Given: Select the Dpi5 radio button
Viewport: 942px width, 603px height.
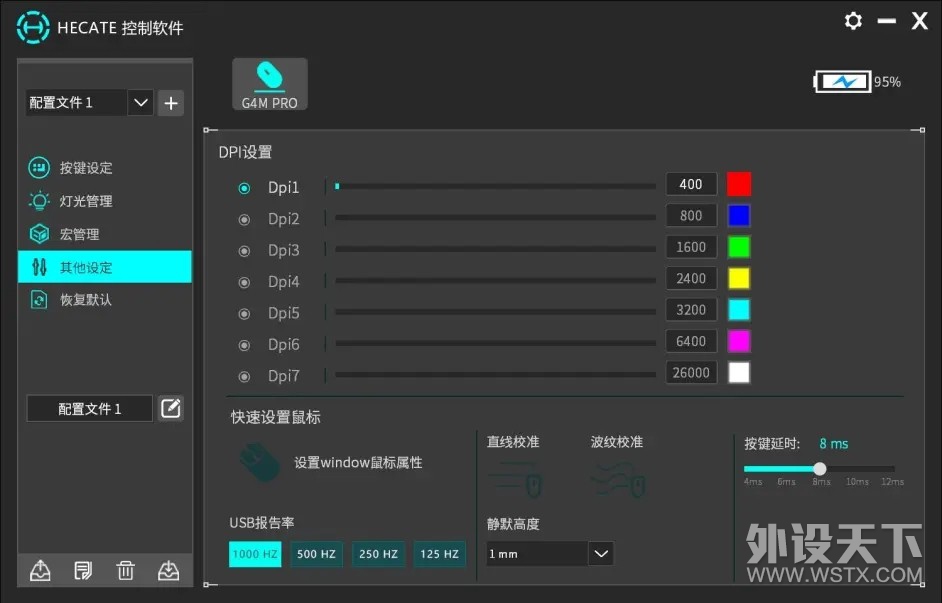Looking at the screenshot, I should click(244, 314).
